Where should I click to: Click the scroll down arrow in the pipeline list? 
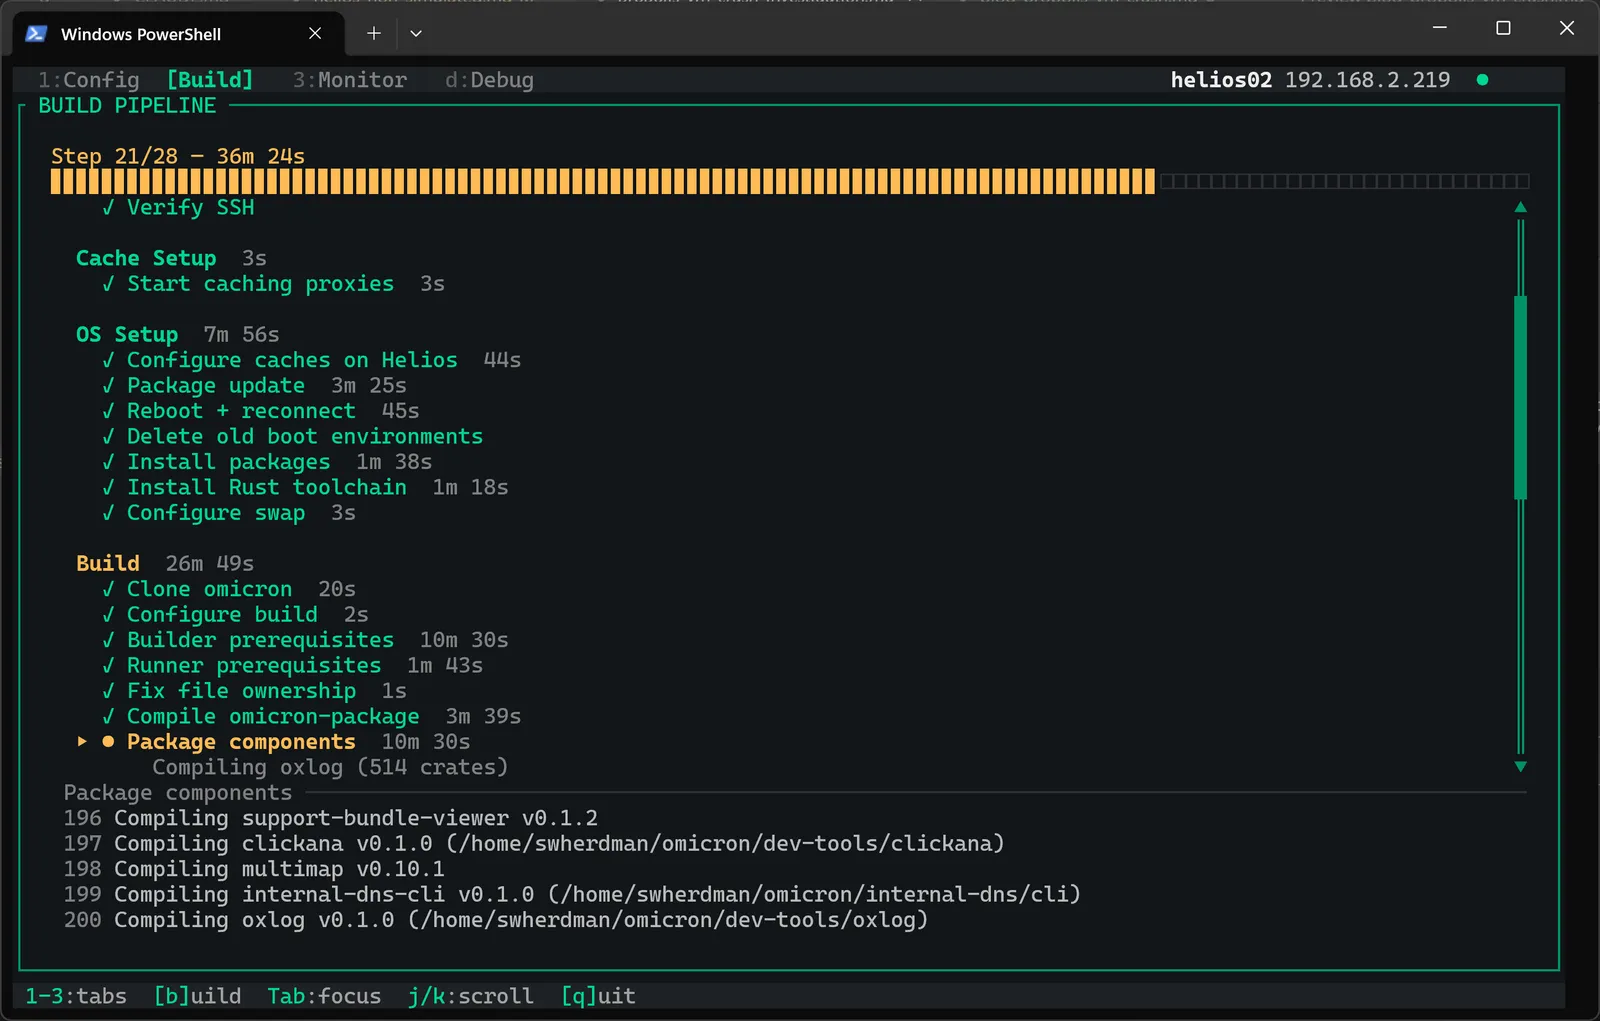click(x=1520, y=767)
